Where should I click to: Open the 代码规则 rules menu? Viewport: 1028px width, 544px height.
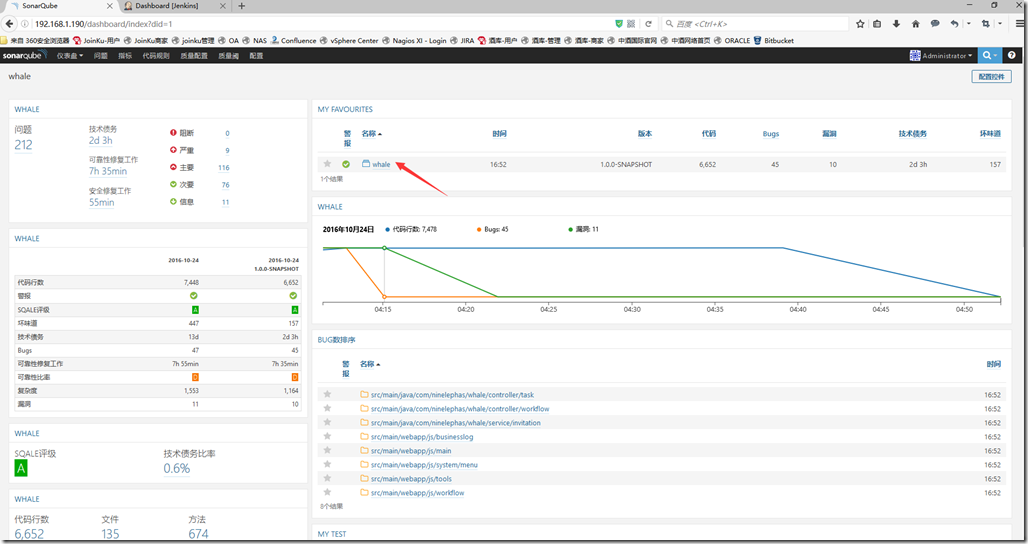(x=156, y=56)
